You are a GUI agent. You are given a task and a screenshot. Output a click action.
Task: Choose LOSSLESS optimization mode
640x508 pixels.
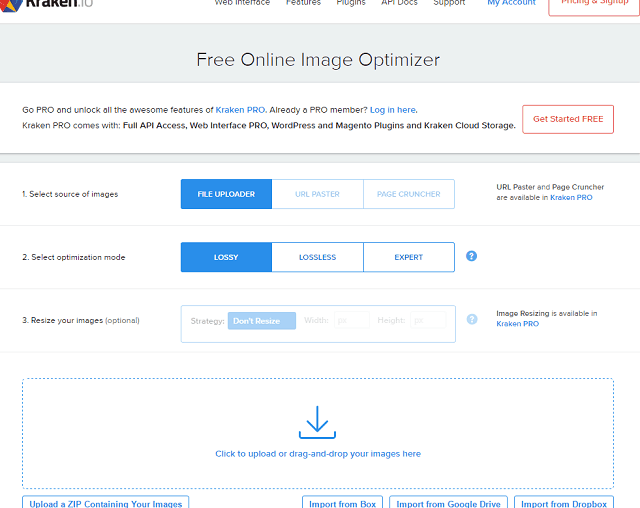tap(318, 257)
